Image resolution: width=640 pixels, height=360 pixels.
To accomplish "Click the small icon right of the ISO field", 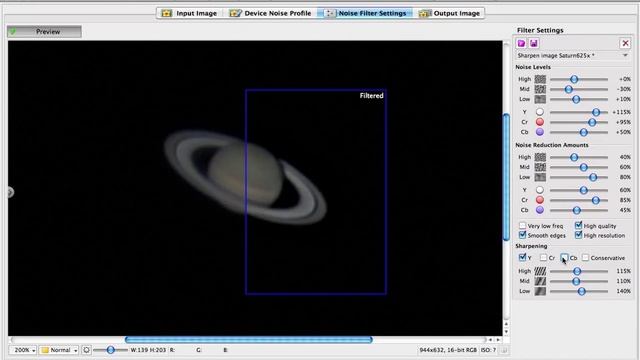I will click(504, 350).
